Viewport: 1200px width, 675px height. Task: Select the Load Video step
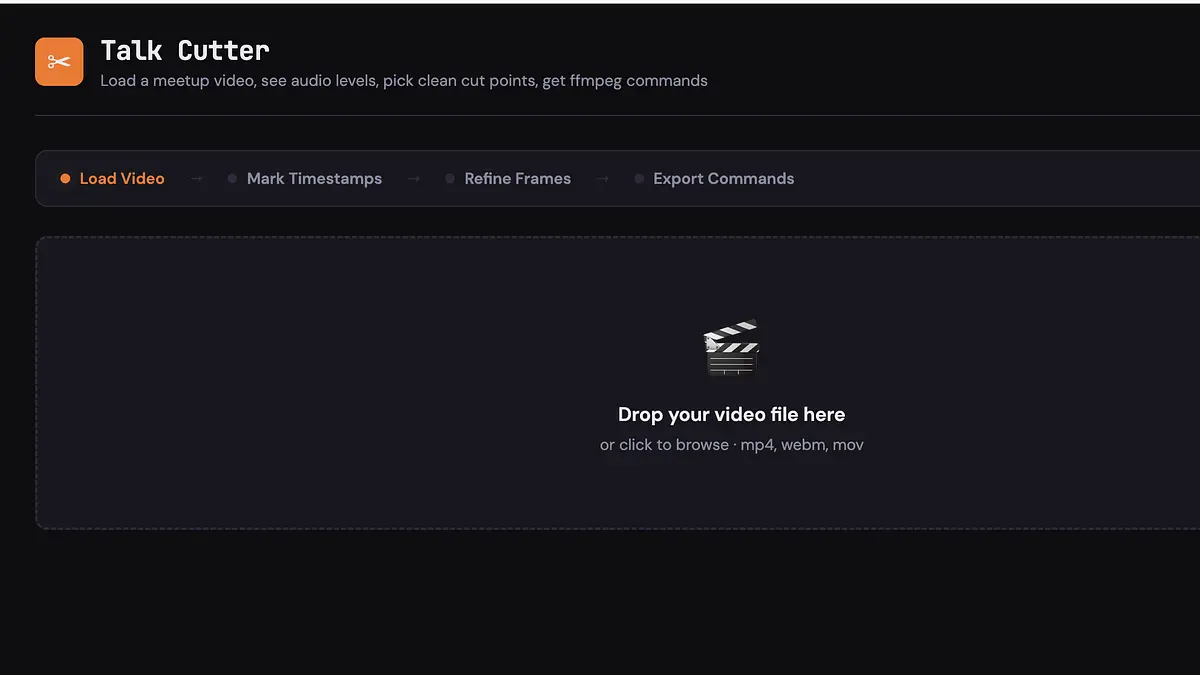click(122, 179)
